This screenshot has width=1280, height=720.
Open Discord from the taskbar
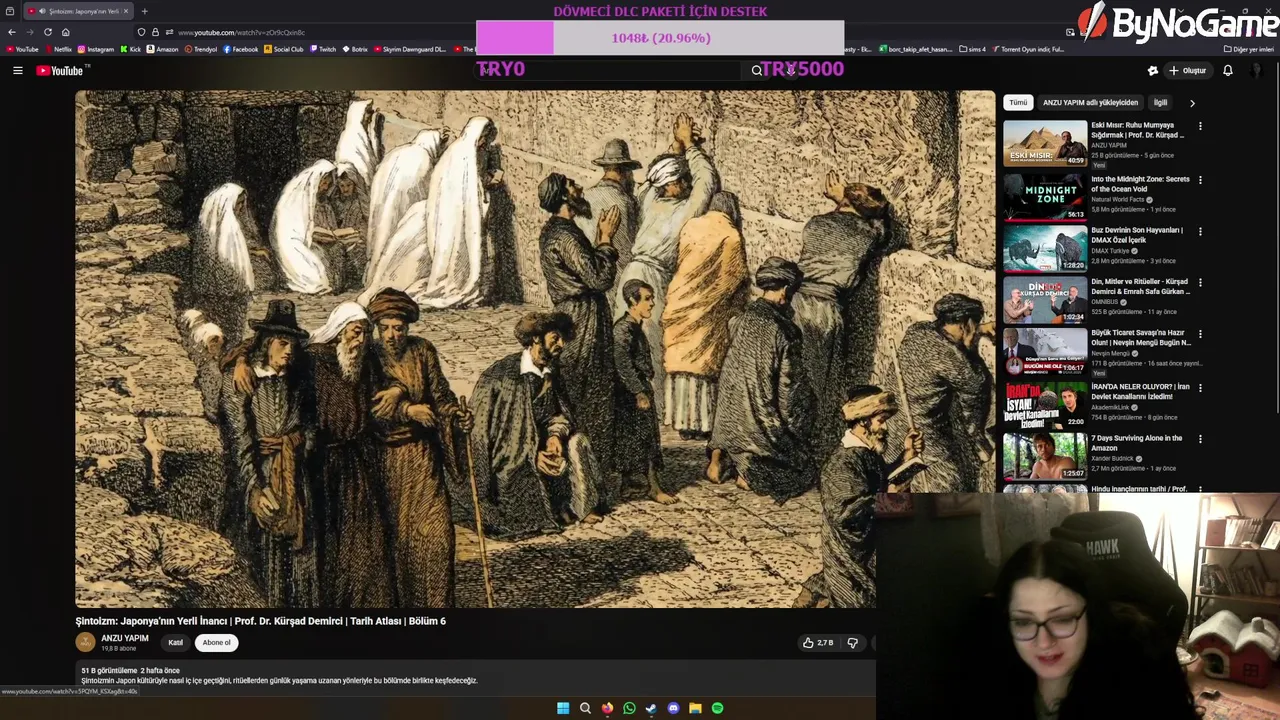coord(673,708)
